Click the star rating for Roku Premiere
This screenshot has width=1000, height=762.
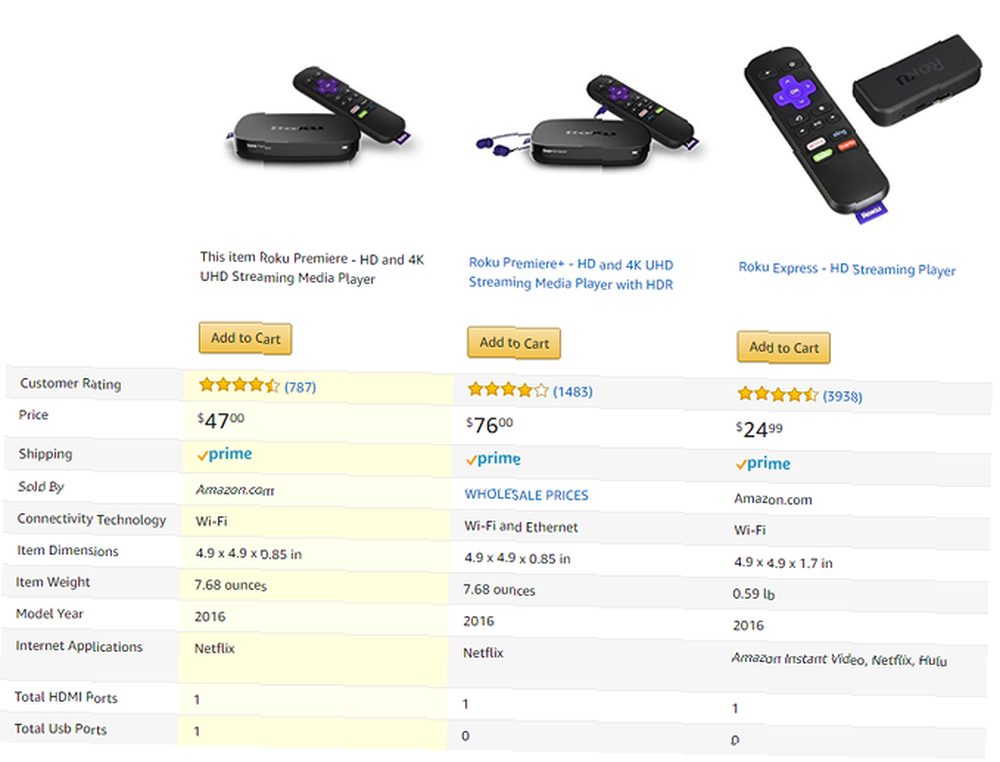pyautogui.click(x=239, y=385)
